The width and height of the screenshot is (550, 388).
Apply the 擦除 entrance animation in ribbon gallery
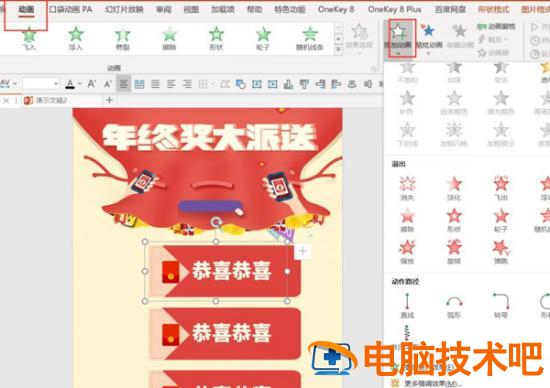coord(169,39)
